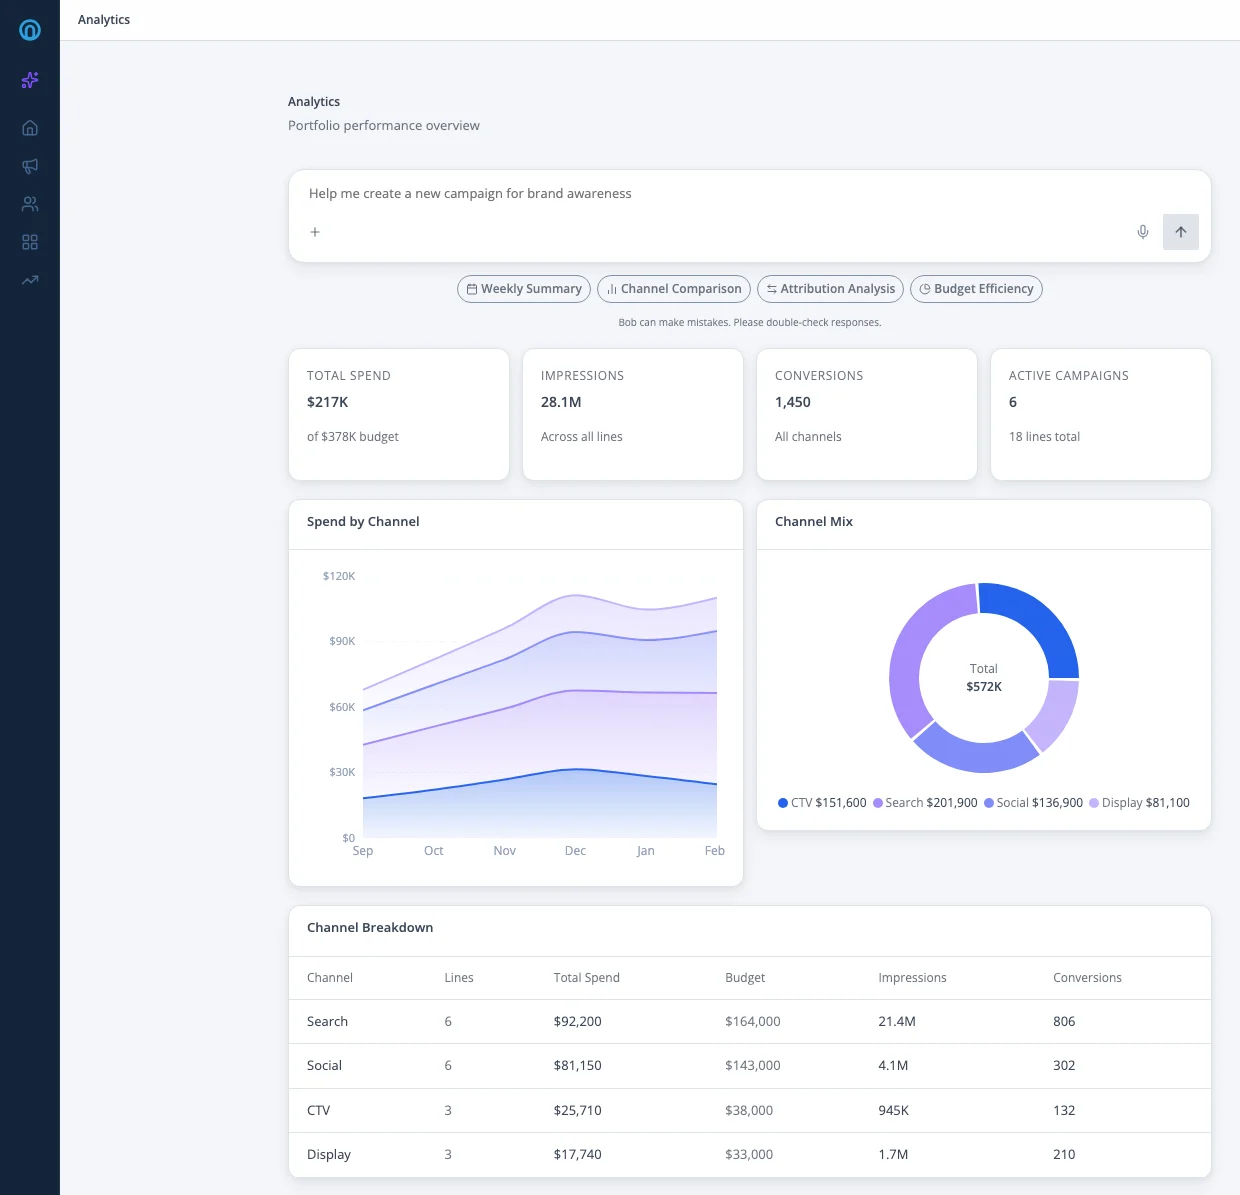This screenshot has height=1195, width=1240.
Task: Click the $81,150 total spend cell
Action: pyautogui.click(x=578, y=1066)
